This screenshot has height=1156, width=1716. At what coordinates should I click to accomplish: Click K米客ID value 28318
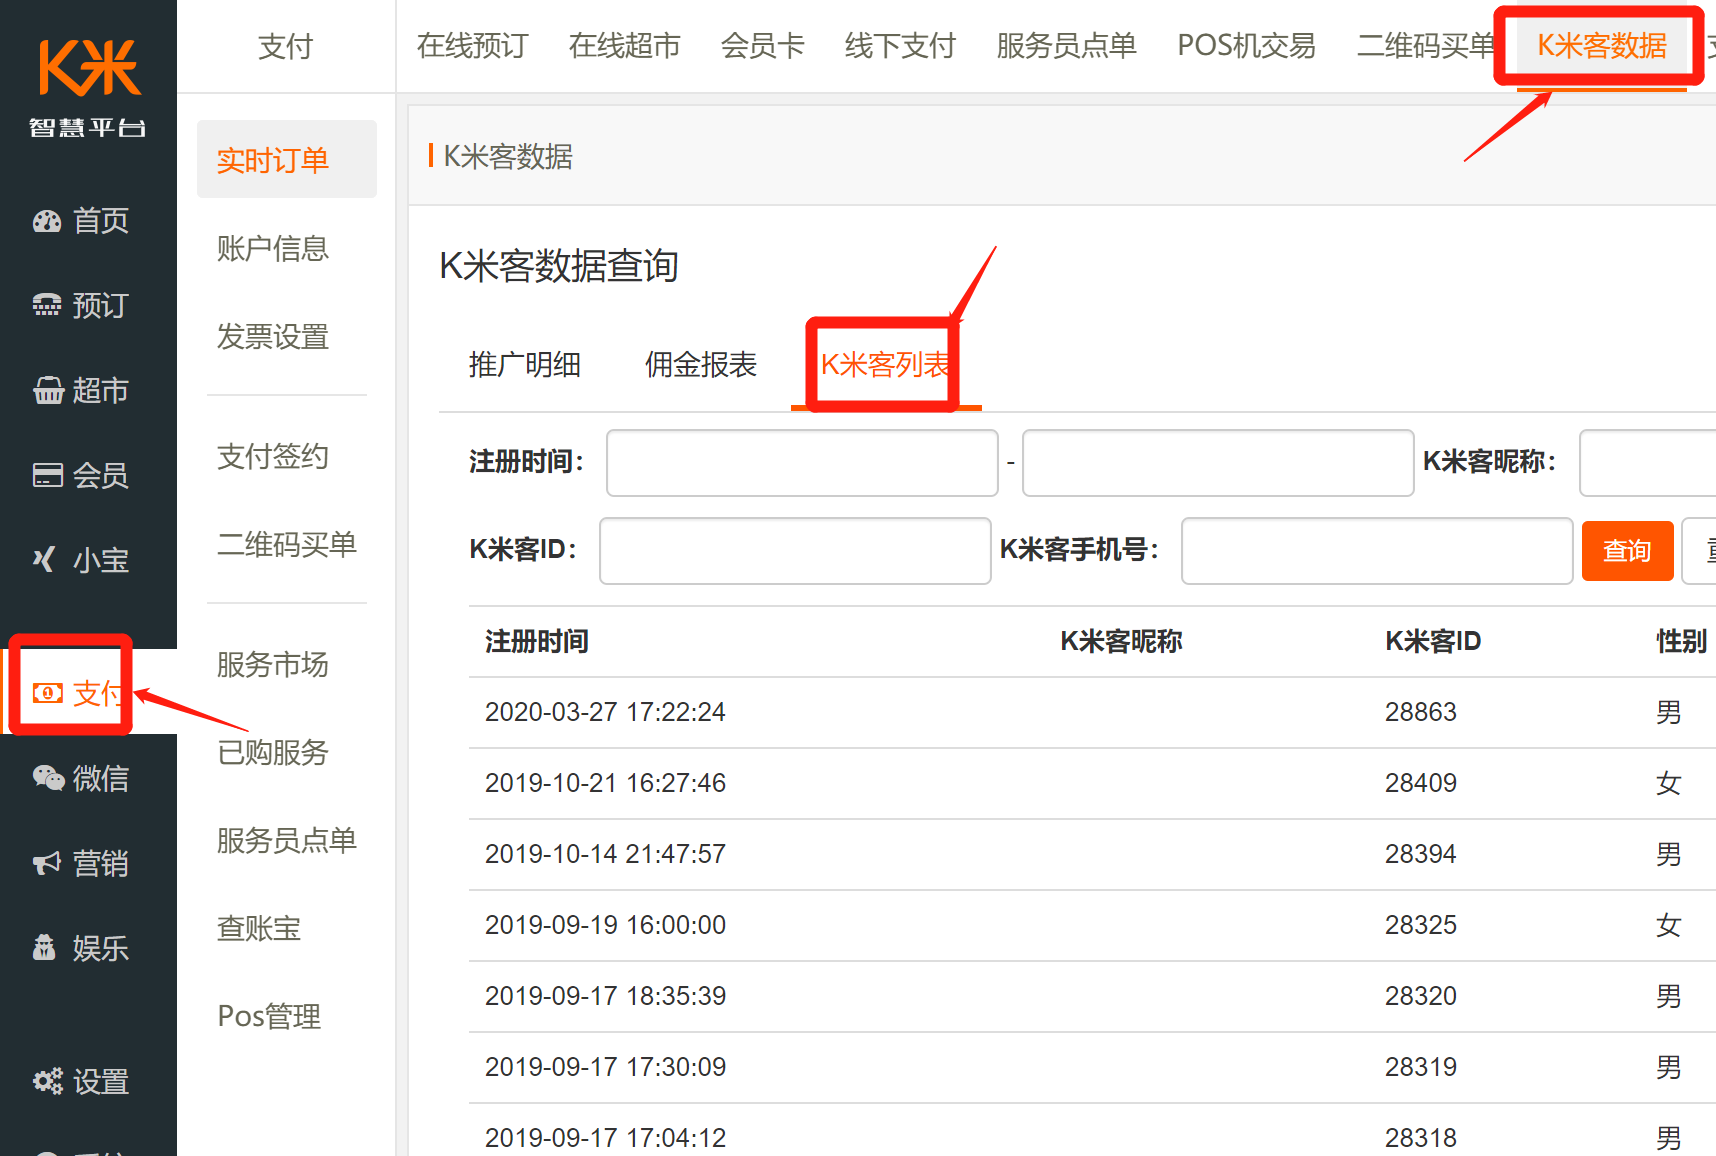[x=1421, y=1138]
